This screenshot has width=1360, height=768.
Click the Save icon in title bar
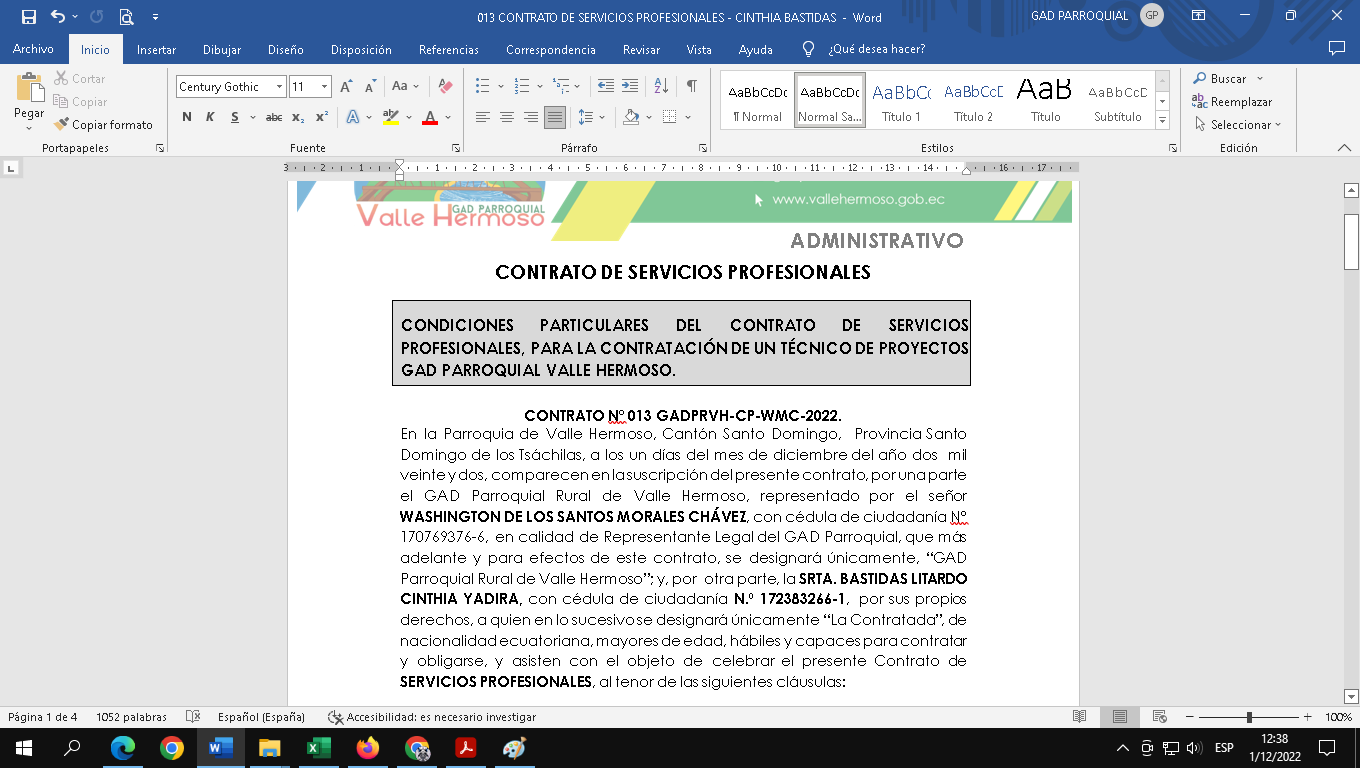tap(28, 17)
